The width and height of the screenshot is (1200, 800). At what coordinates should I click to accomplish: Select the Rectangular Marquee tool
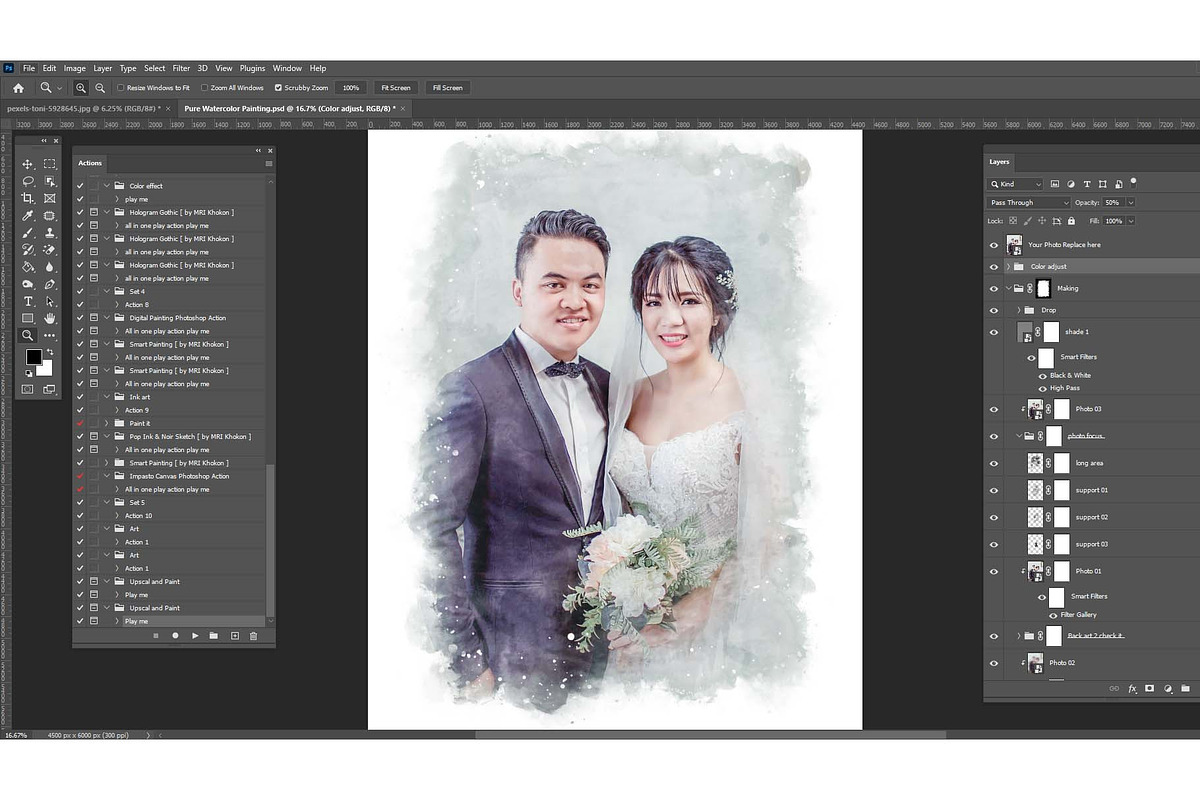[x=50, y=164]
